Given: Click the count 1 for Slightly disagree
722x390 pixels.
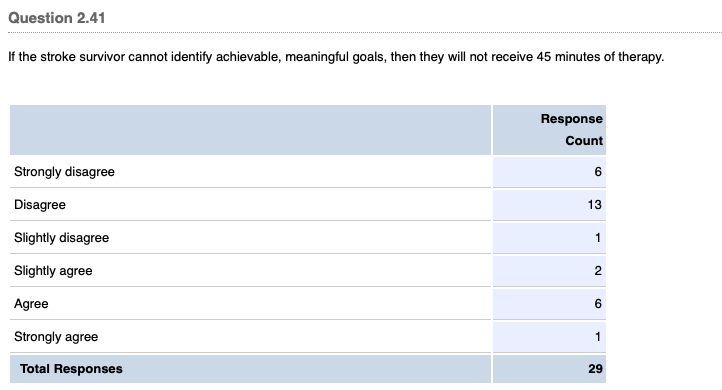Looking at the screenshot, I should pyautogui.click(x=598, y=238).
